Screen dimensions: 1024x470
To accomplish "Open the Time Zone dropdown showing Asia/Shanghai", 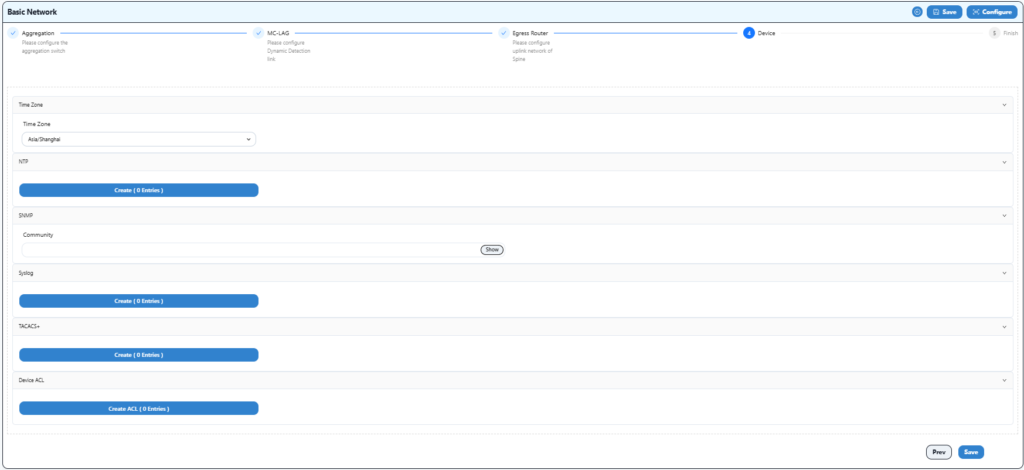I will coord(138,139).
